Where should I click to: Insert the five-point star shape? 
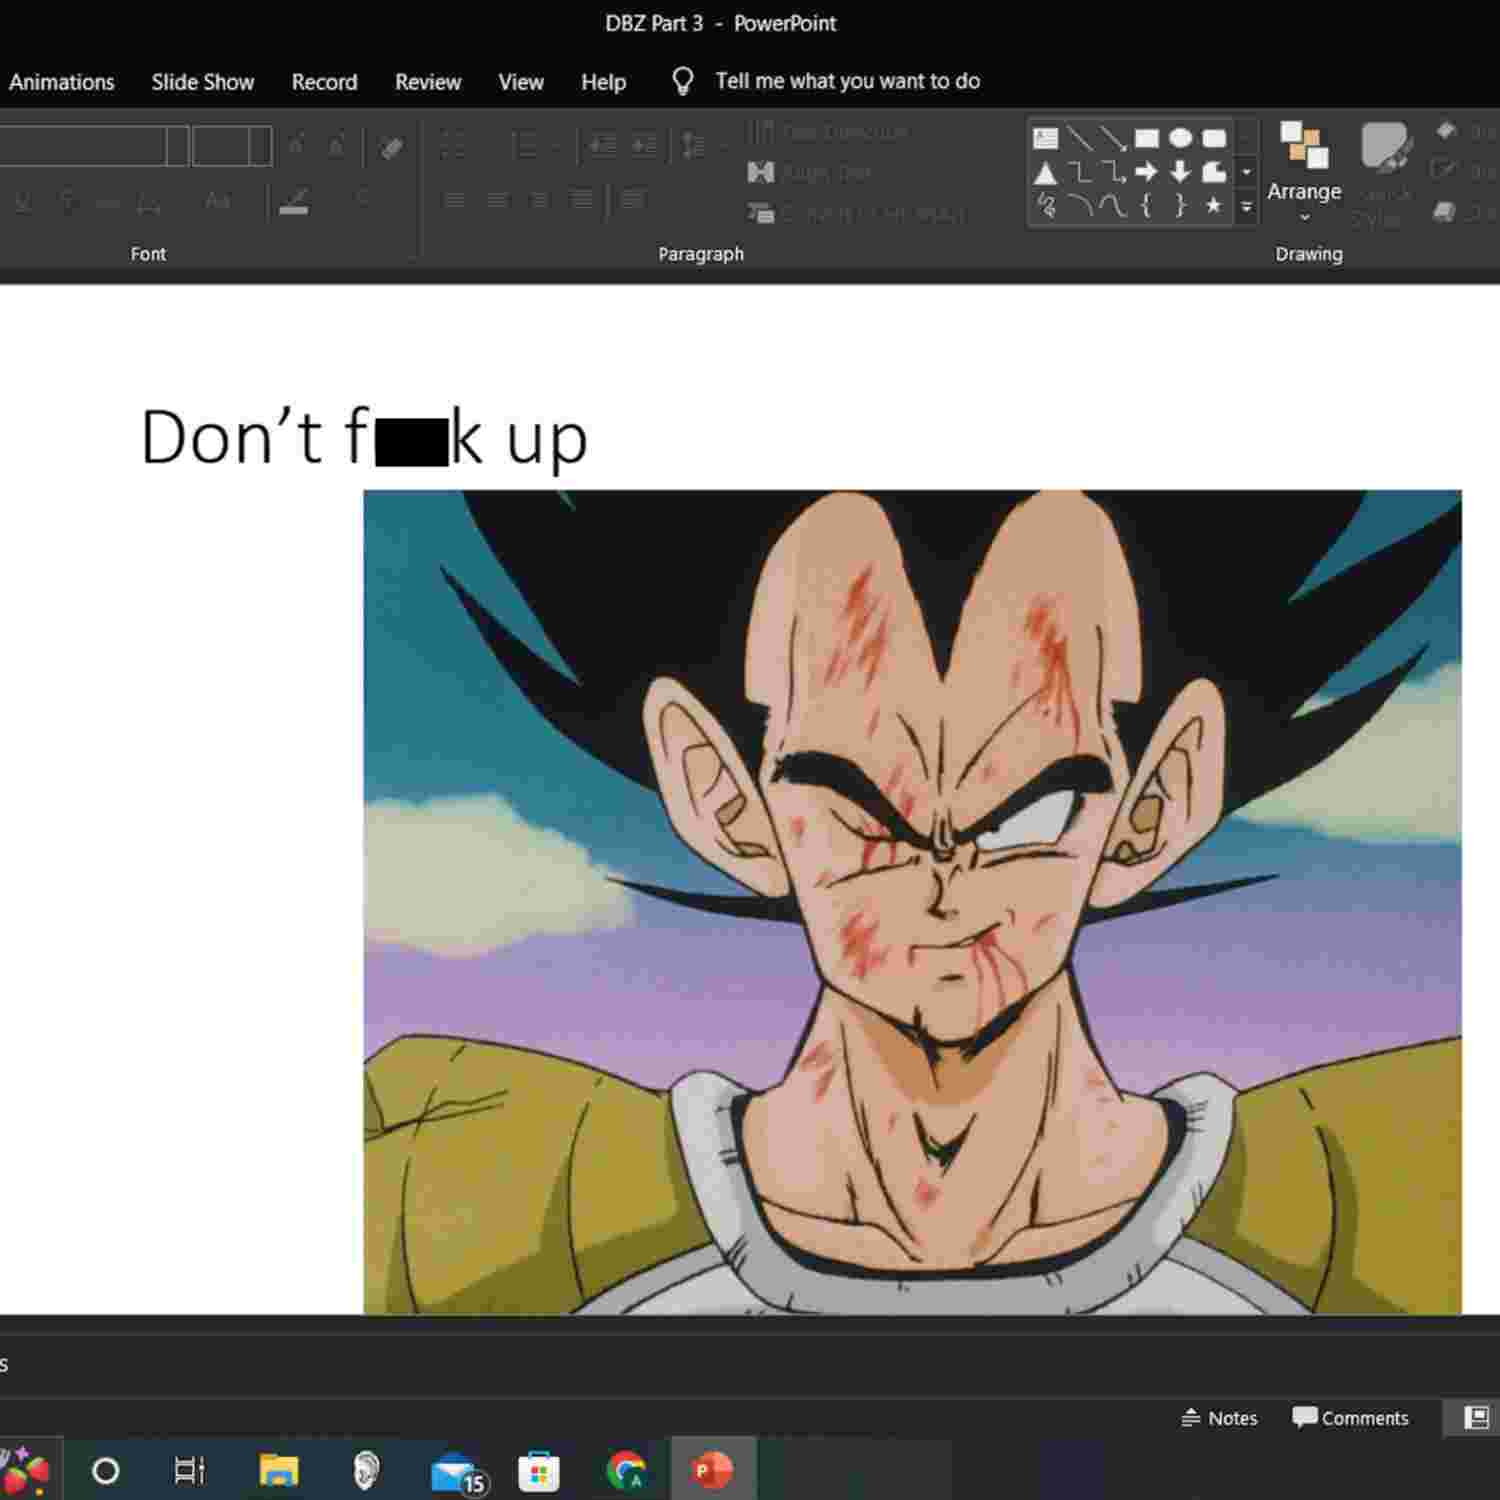tap(1214, 206)
